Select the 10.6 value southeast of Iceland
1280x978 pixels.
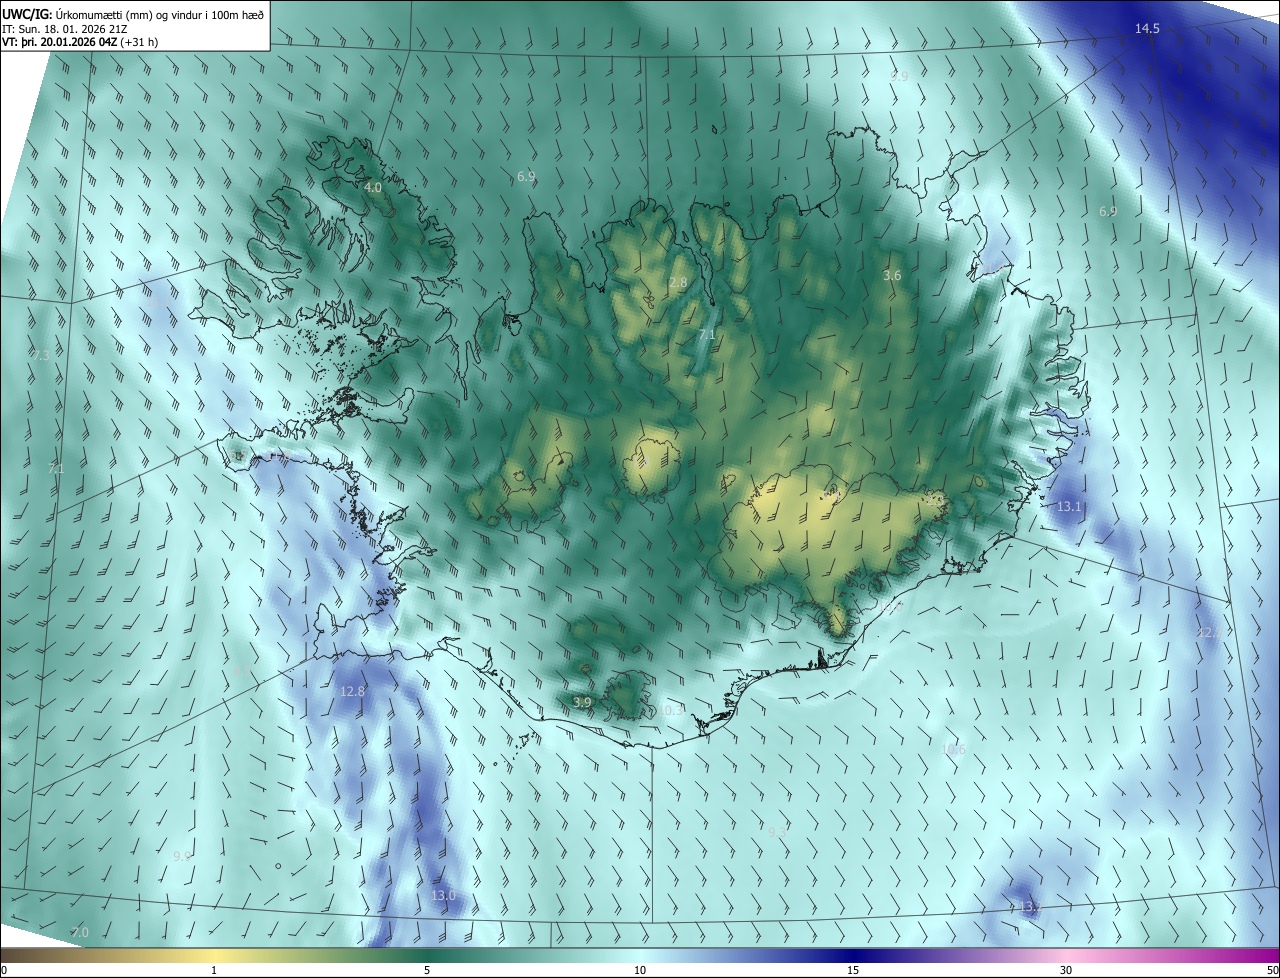click(x=954, y=749)
